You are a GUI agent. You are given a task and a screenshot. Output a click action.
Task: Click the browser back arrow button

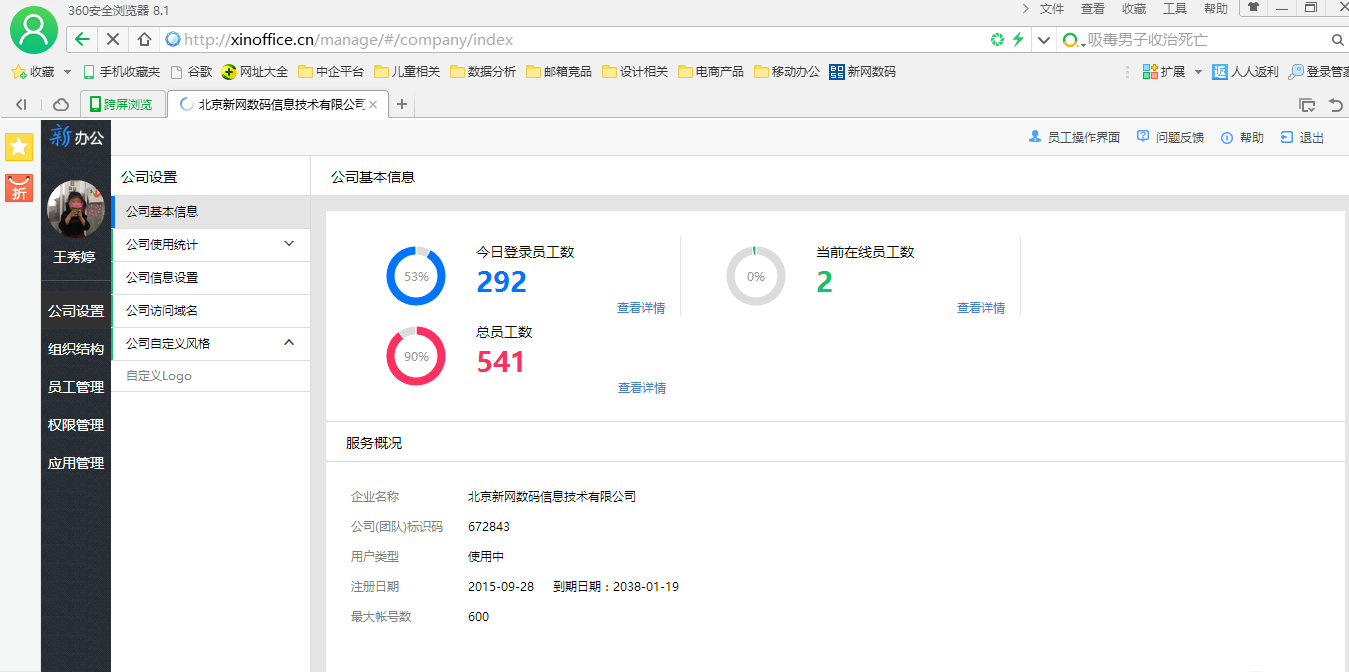(83, 40)
